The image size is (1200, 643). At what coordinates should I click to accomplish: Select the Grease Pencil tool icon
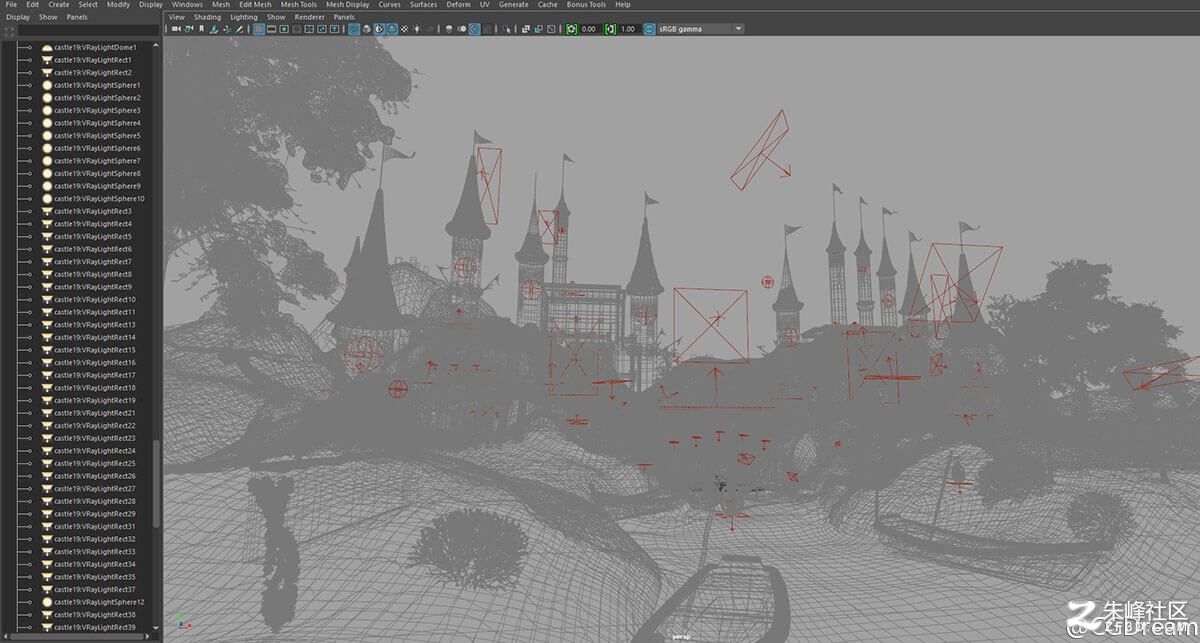click(238, 29)
